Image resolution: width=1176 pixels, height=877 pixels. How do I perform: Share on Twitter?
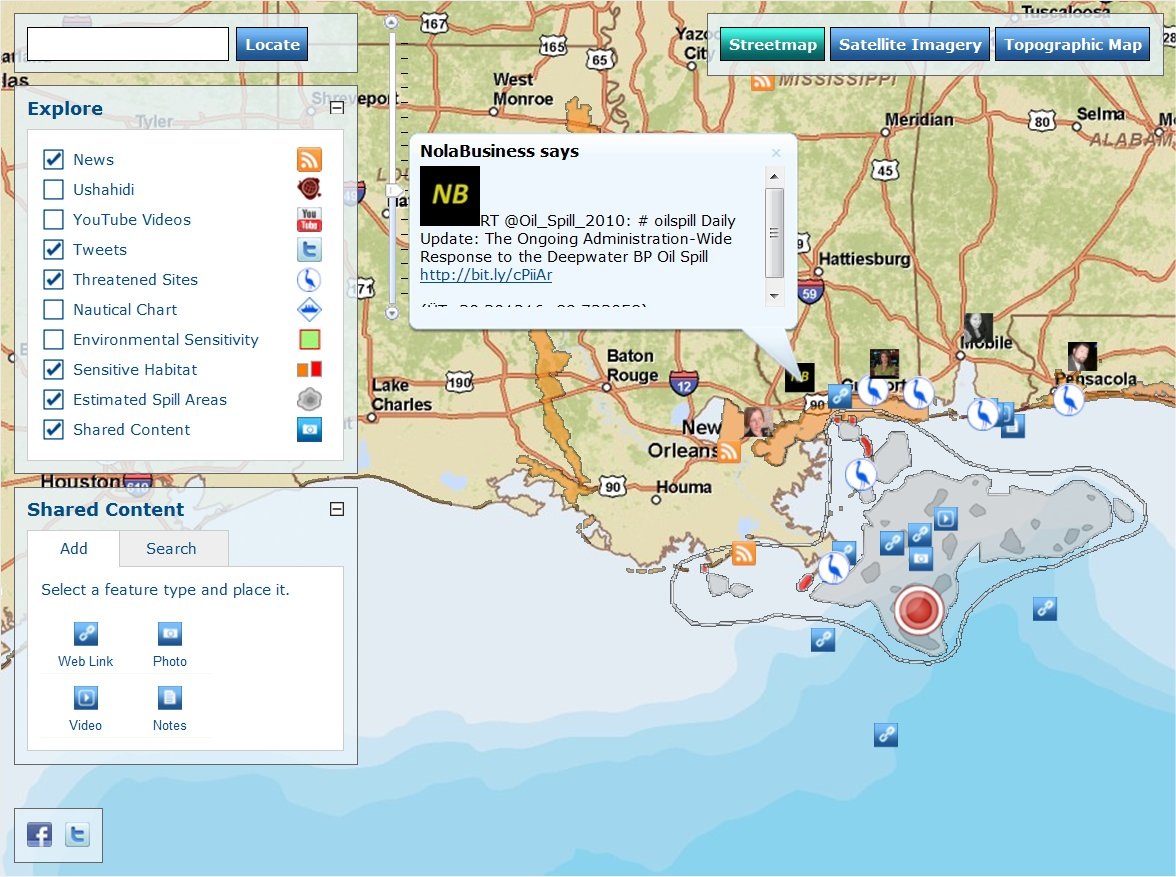tap(77, 834)
